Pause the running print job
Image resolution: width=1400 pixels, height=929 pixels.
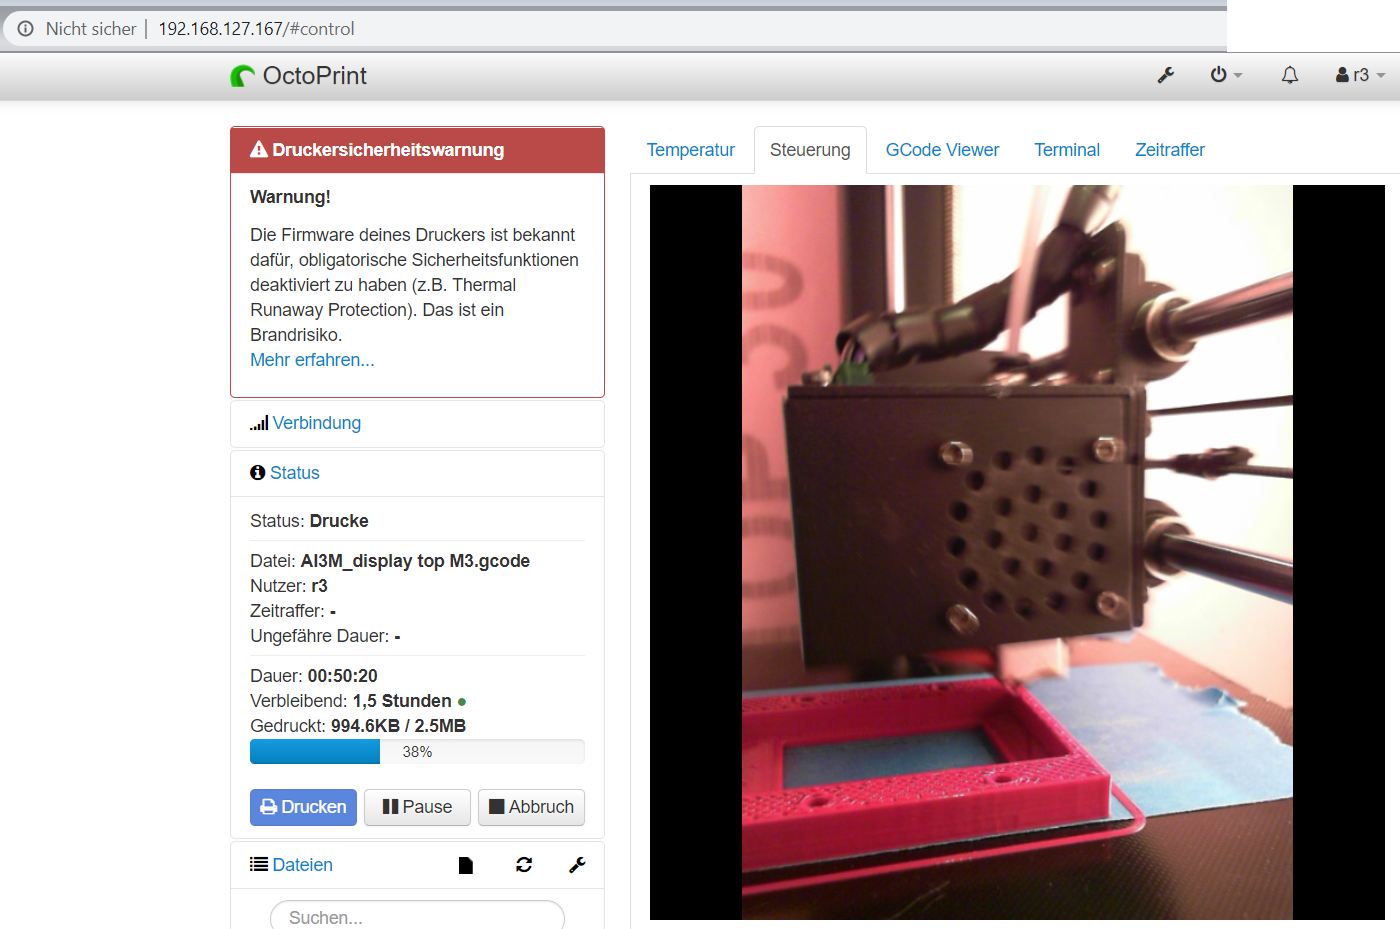(x=417, y=807)
